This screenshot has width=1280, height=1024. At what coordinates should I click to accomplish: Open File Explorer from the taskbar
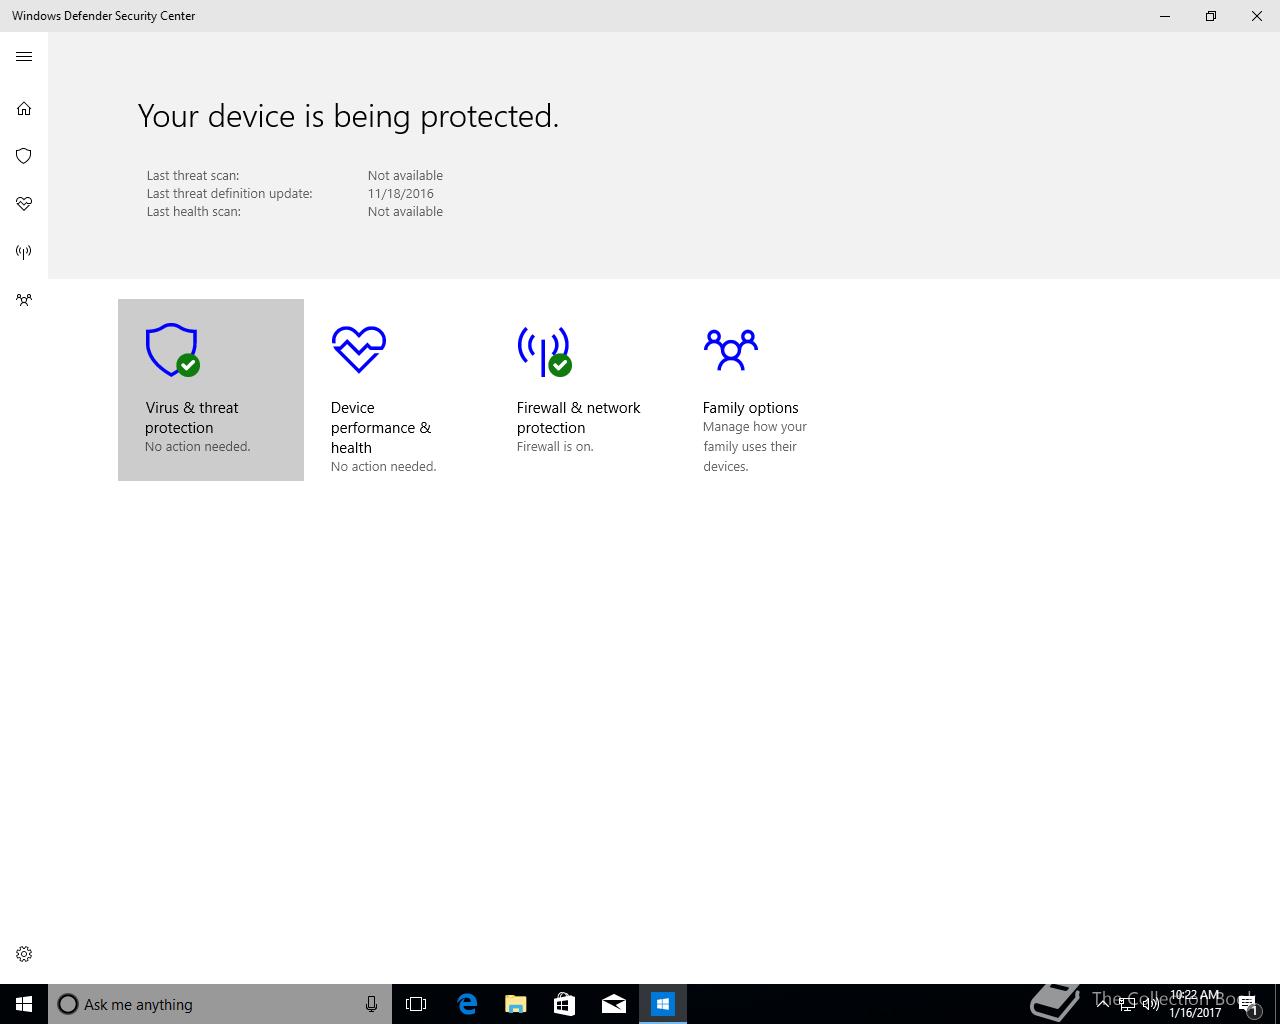[516, 1004]
